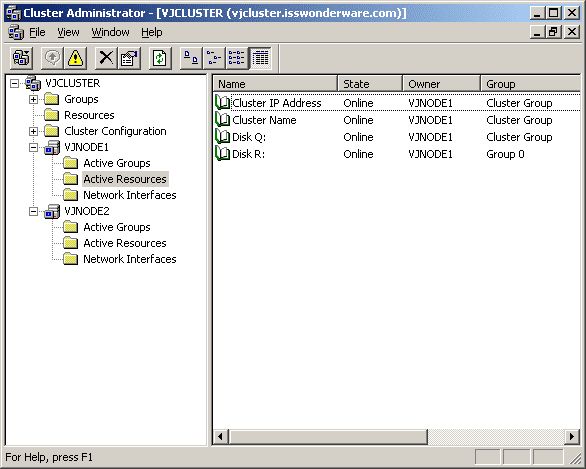Switch to Large Icons view
Image resolution: width=586 pixels, height=469 pixels.
coord(191,58)
